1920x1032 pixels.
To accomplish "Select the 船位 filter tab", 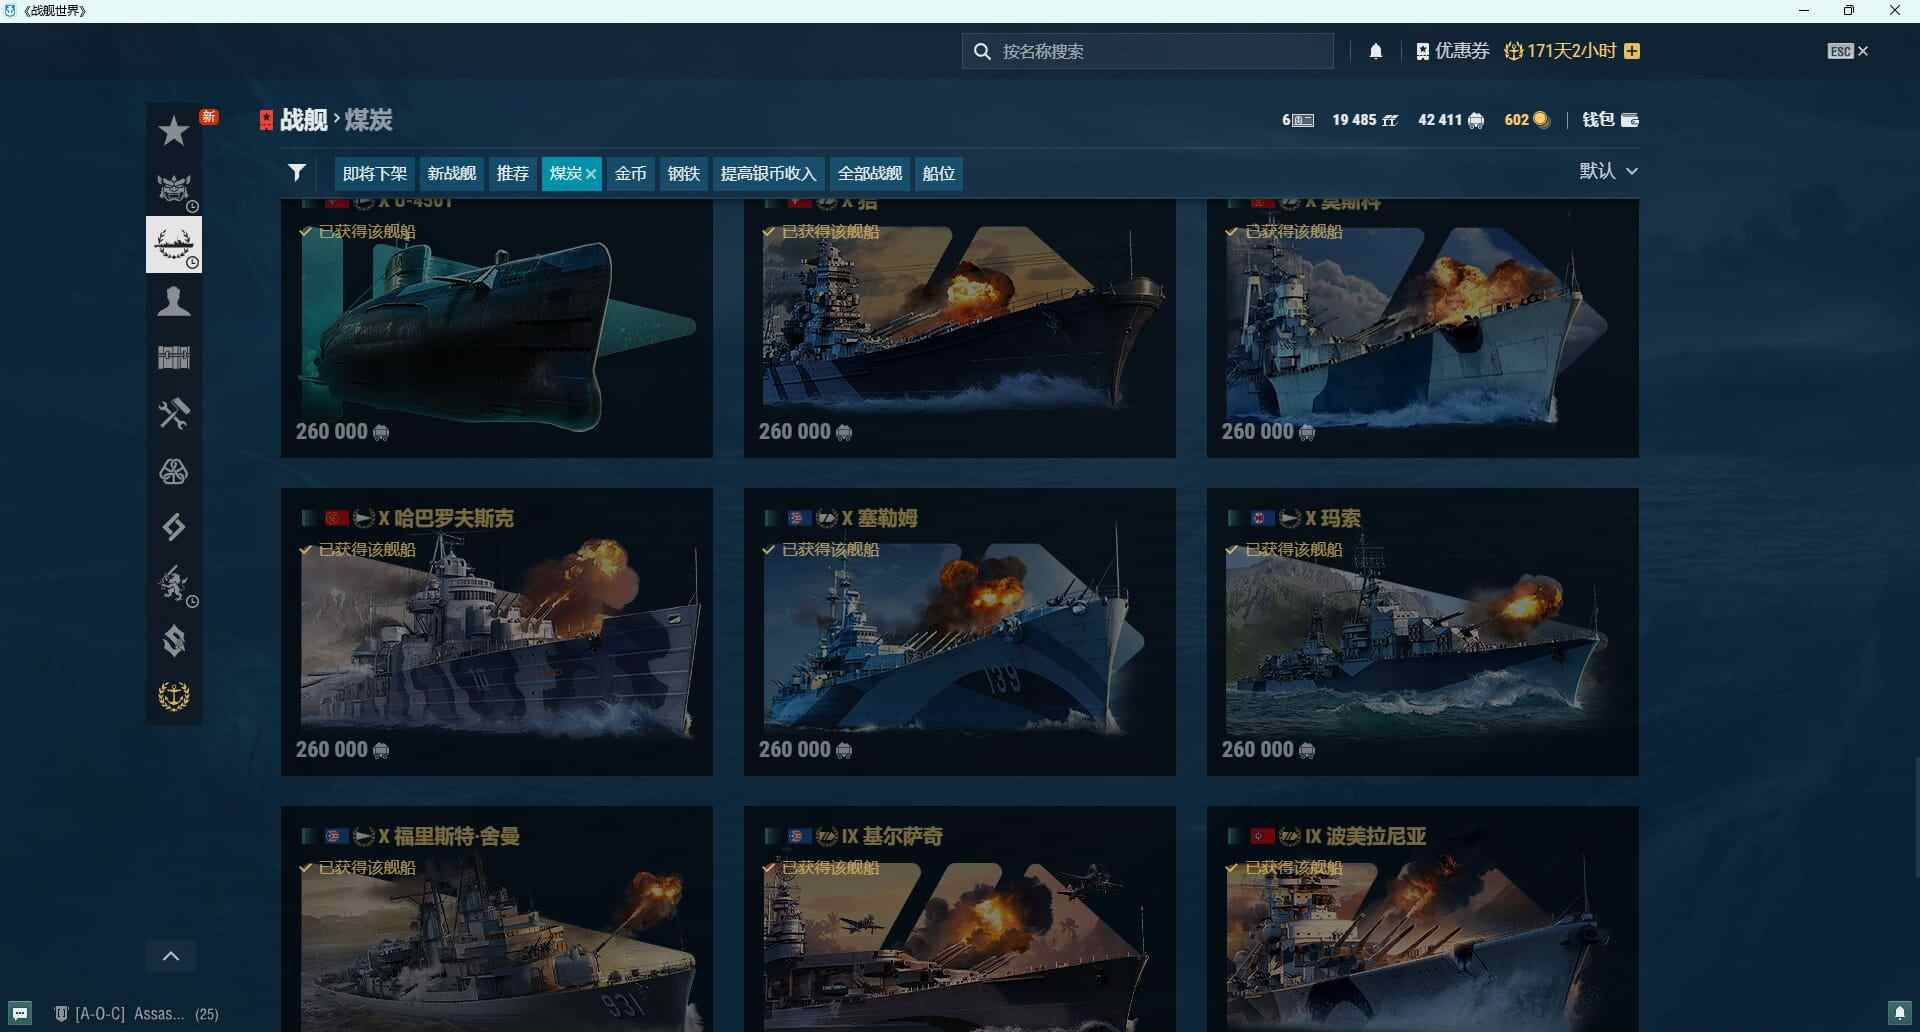I will 939,173.
